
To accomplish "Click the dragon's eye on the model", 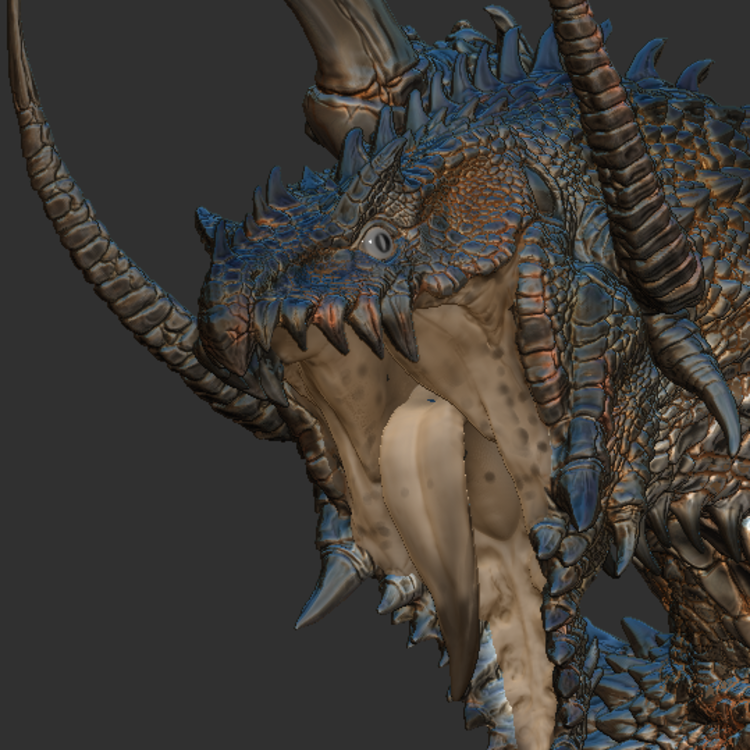I will coord(378,241).
